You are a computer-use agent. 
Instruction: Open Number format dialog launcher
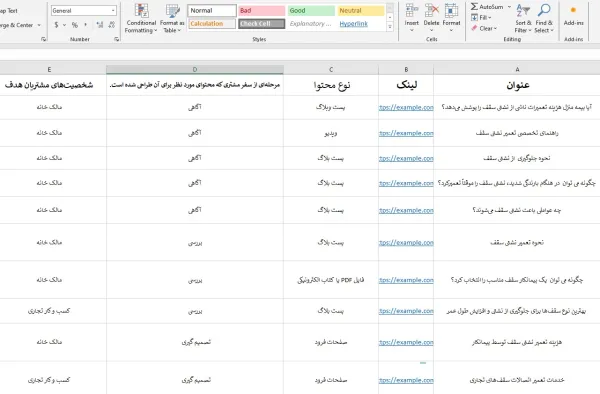(x=116, y=39)
